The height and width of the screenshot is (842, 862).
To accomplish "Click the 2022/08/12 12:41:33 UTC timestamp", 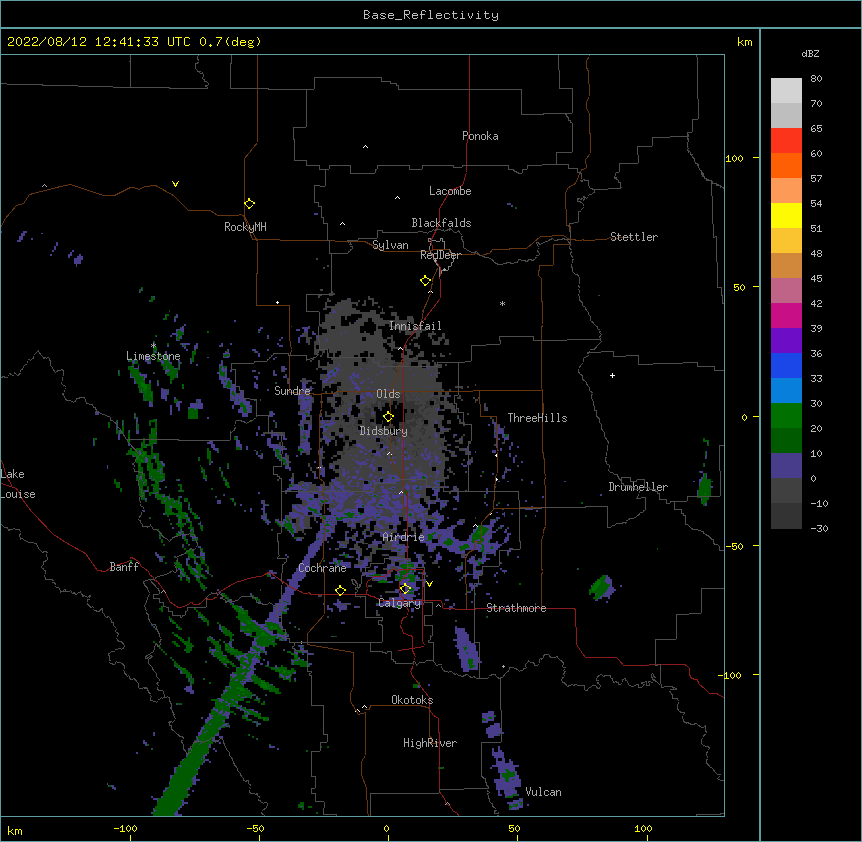I will click(x=98, y=42).
